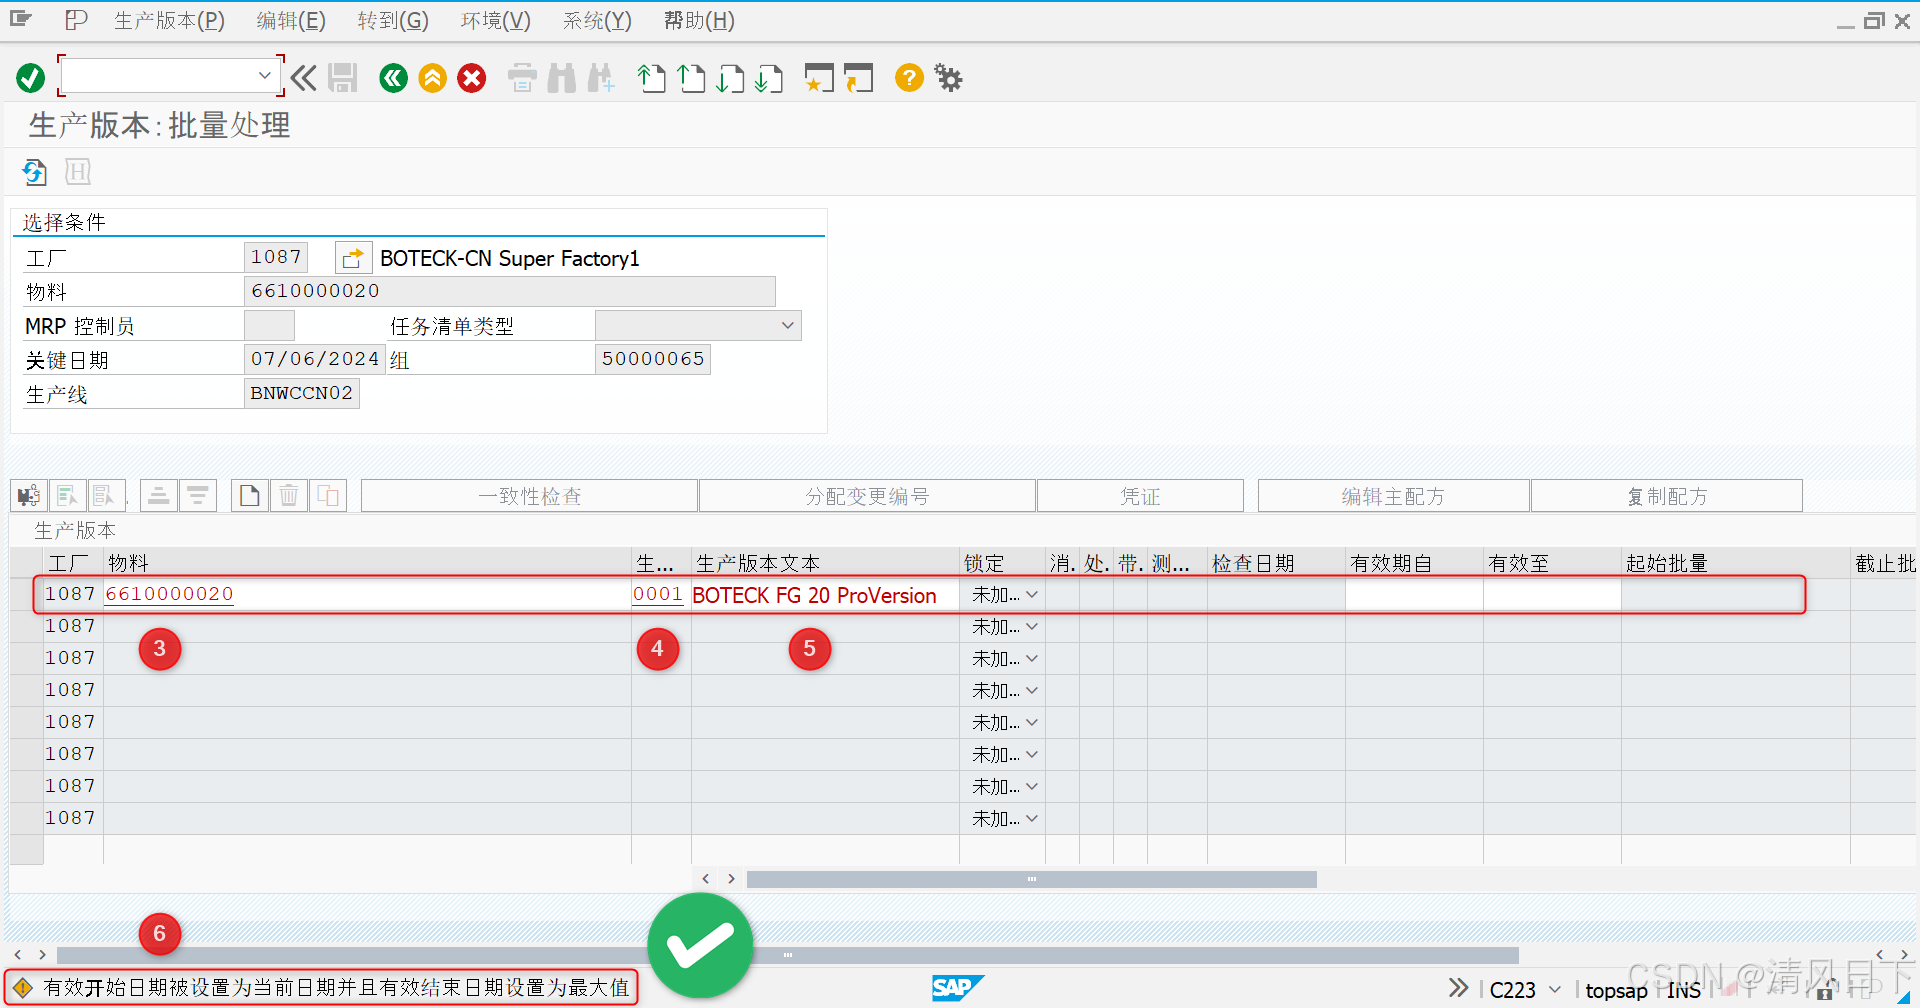Click the Save diskette icon

point(343,78)
